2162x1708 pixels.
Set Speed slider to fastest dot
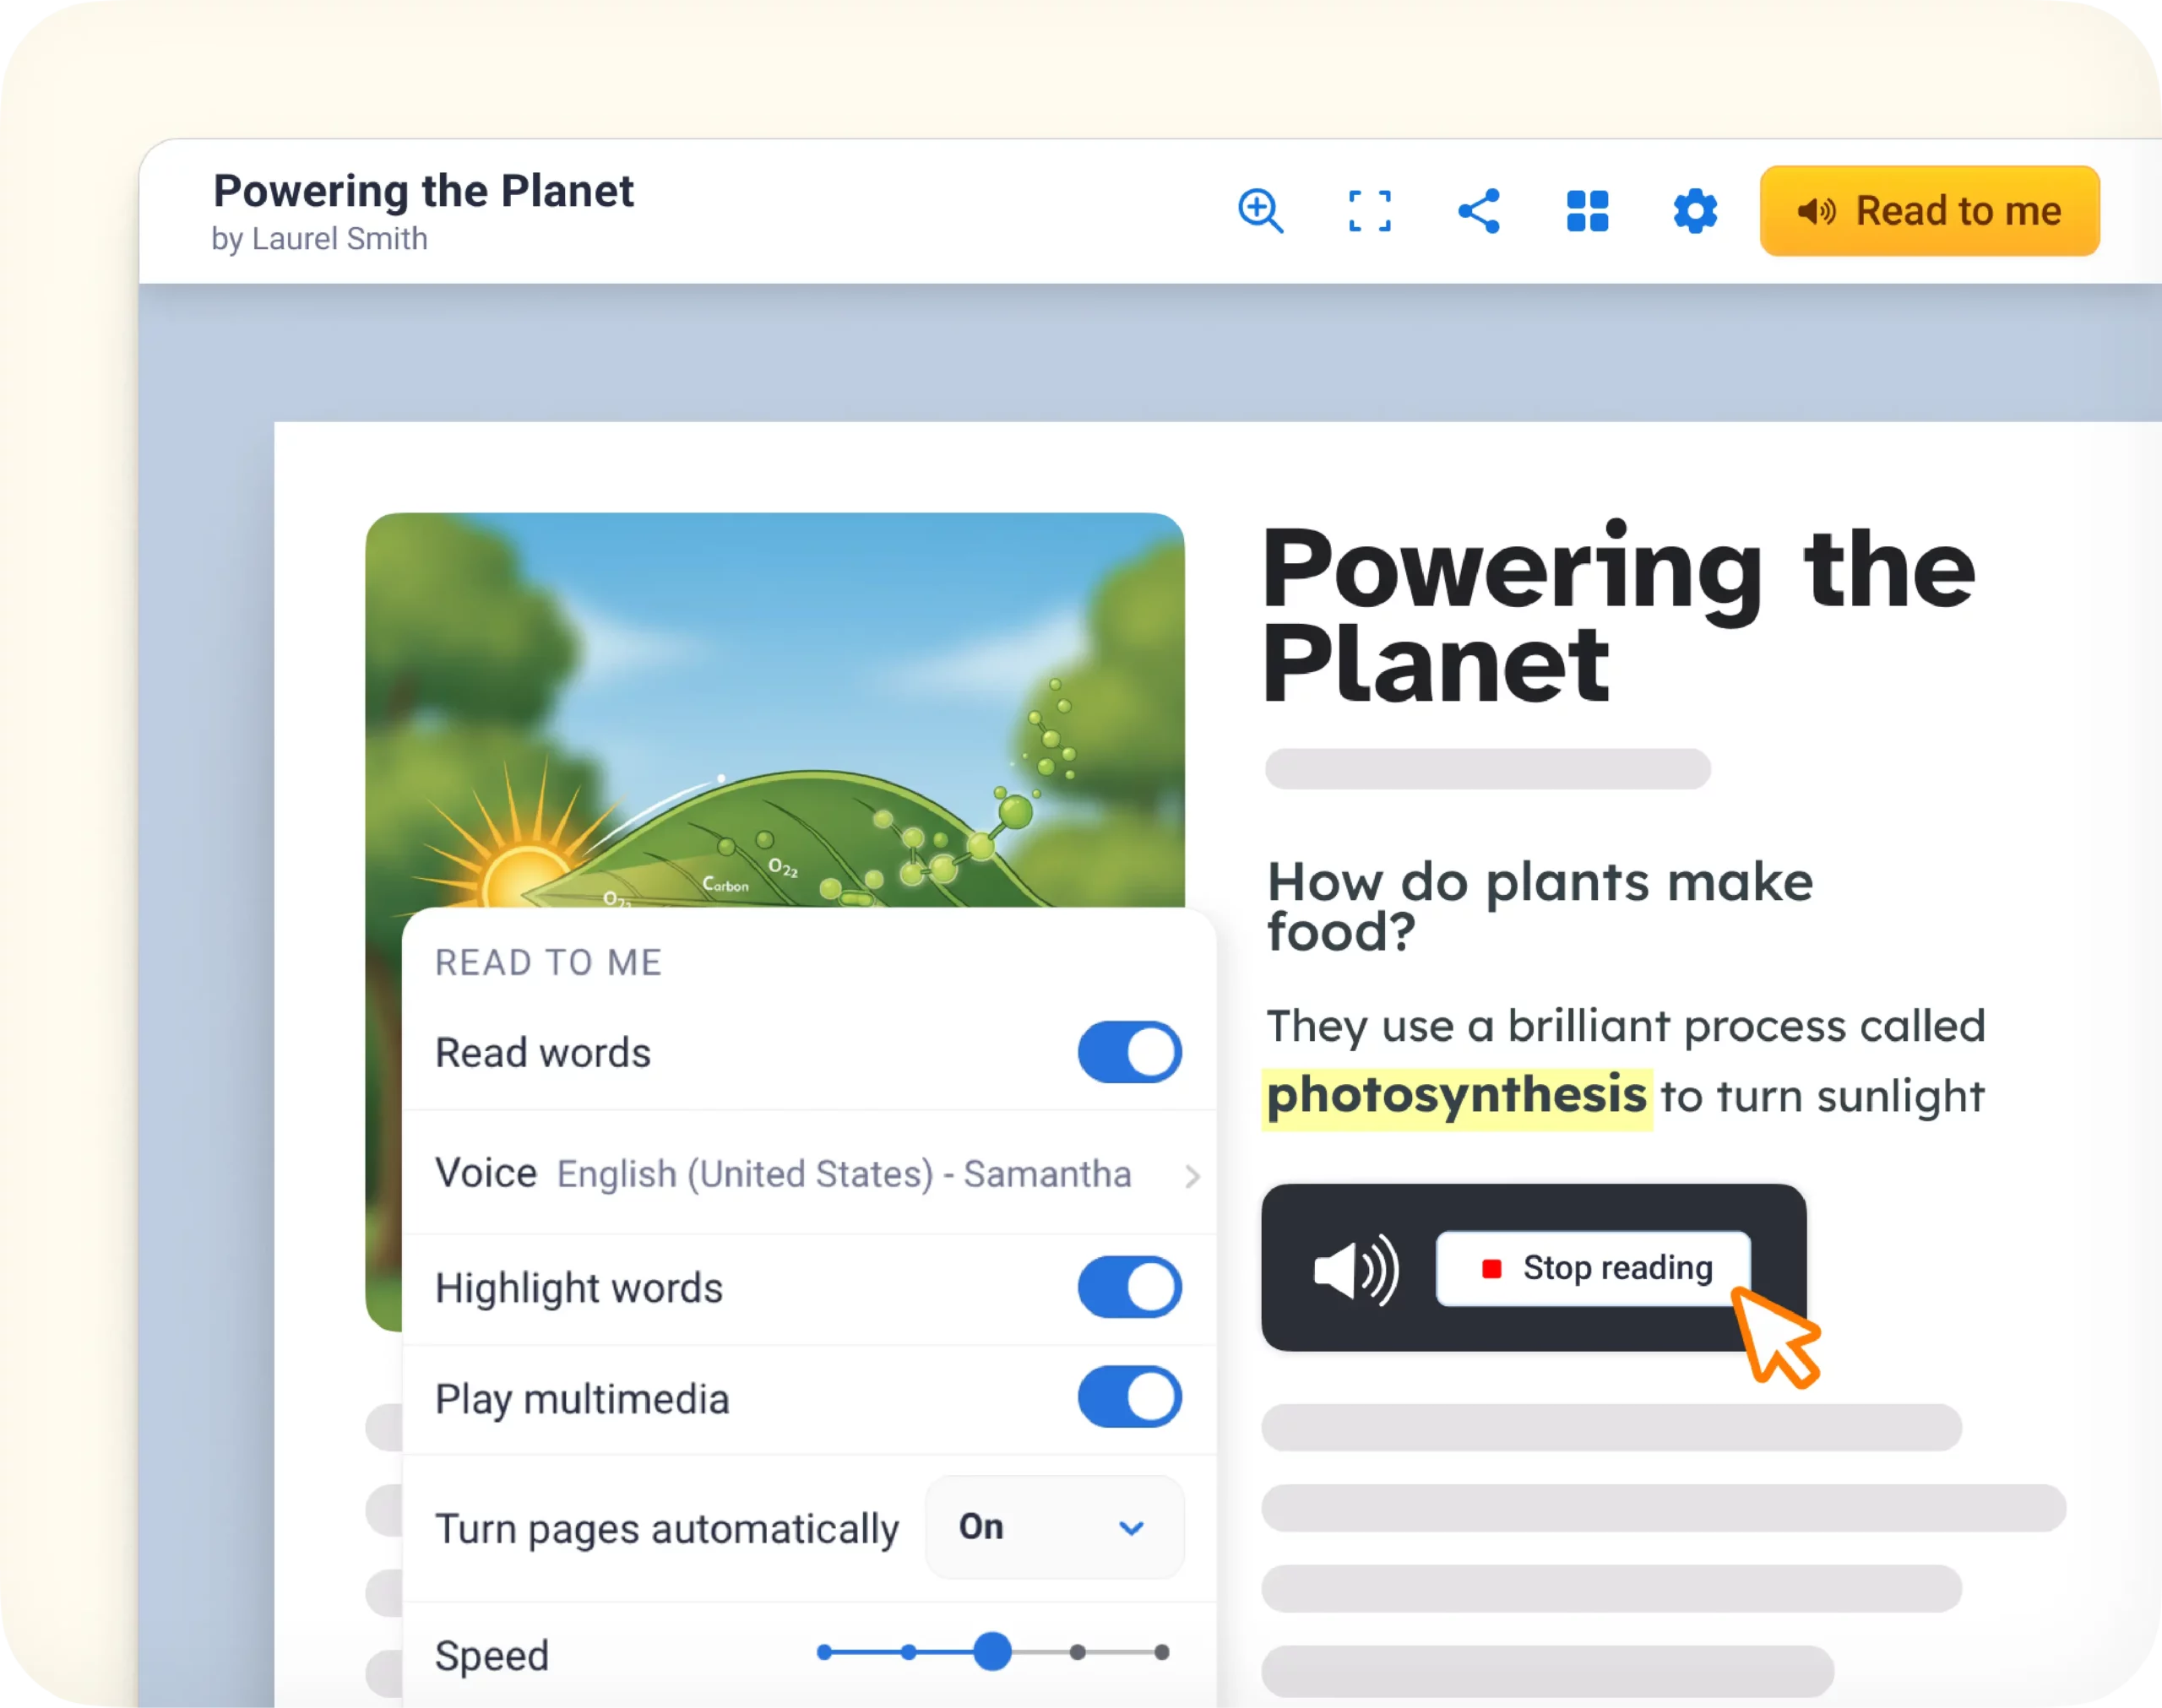(1161, 1652)
